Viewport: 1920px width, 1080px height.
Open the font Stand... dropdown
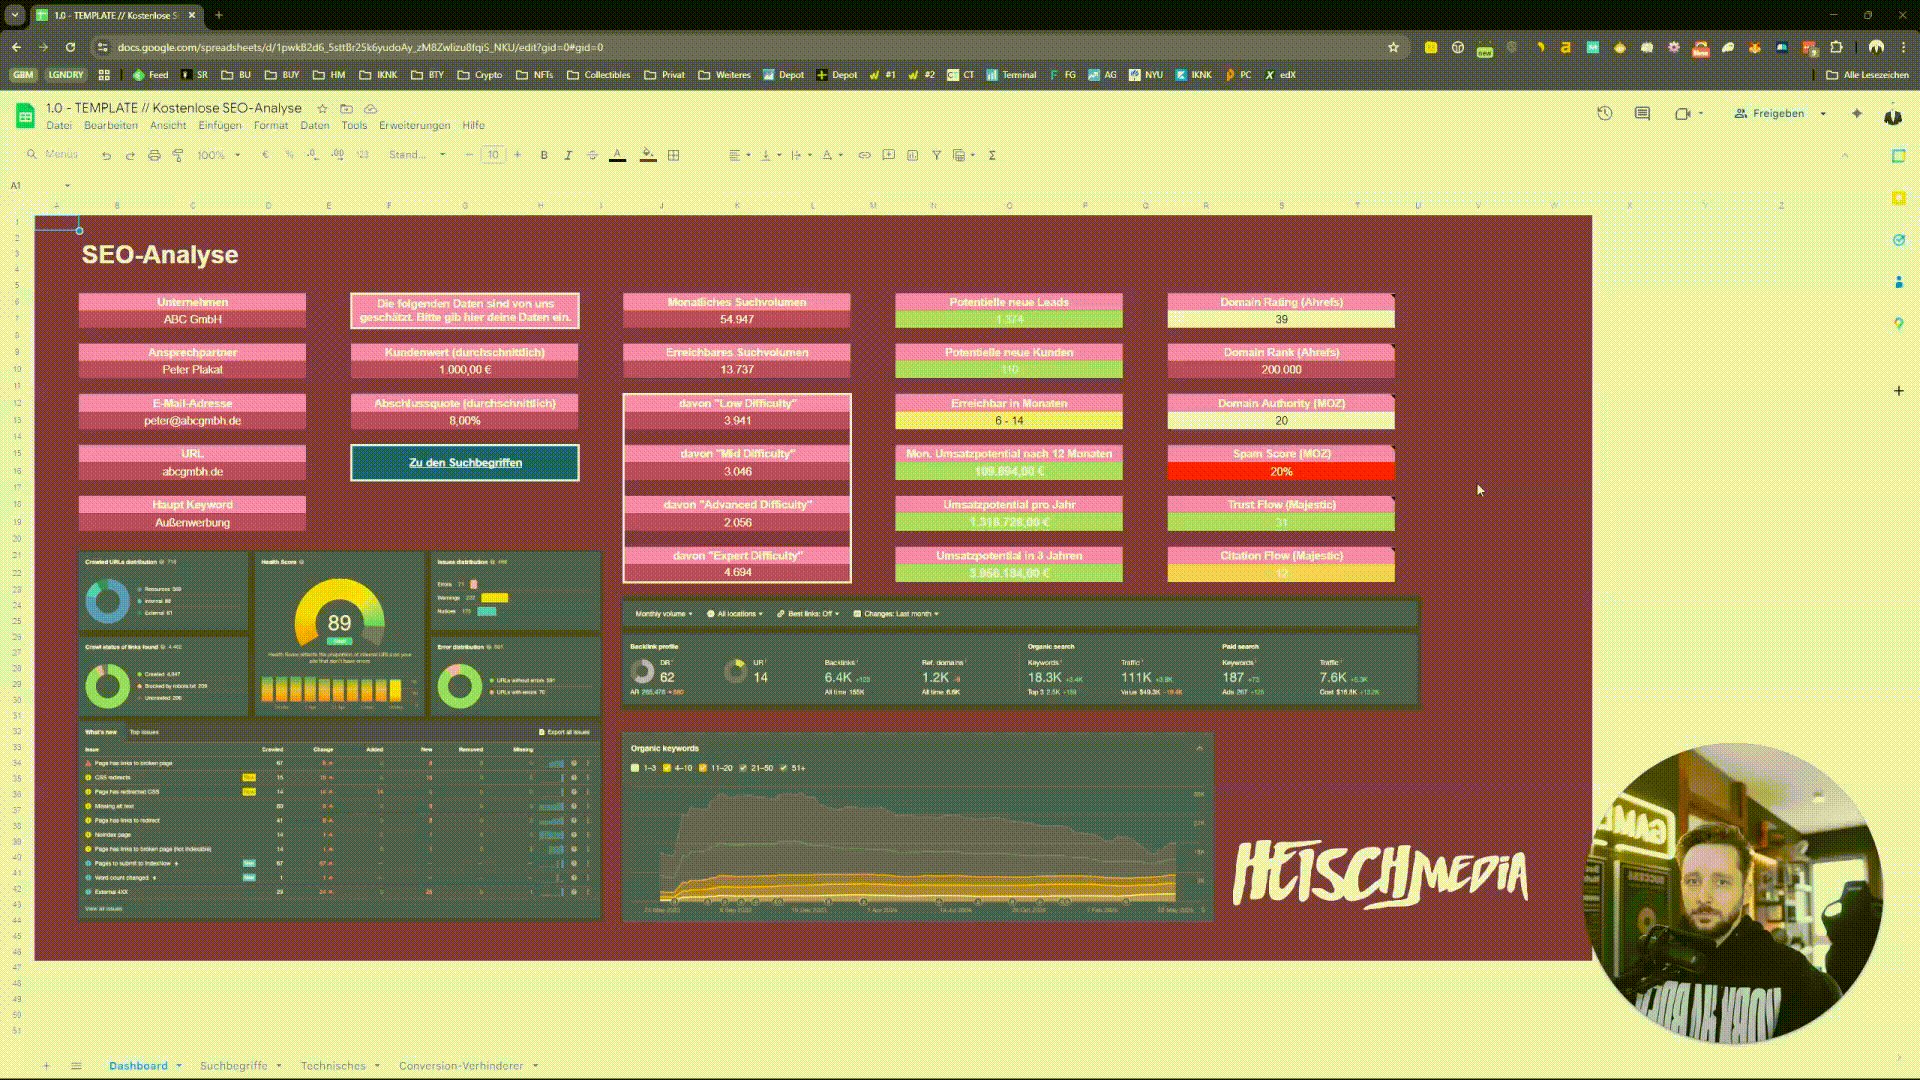[416, 155]
